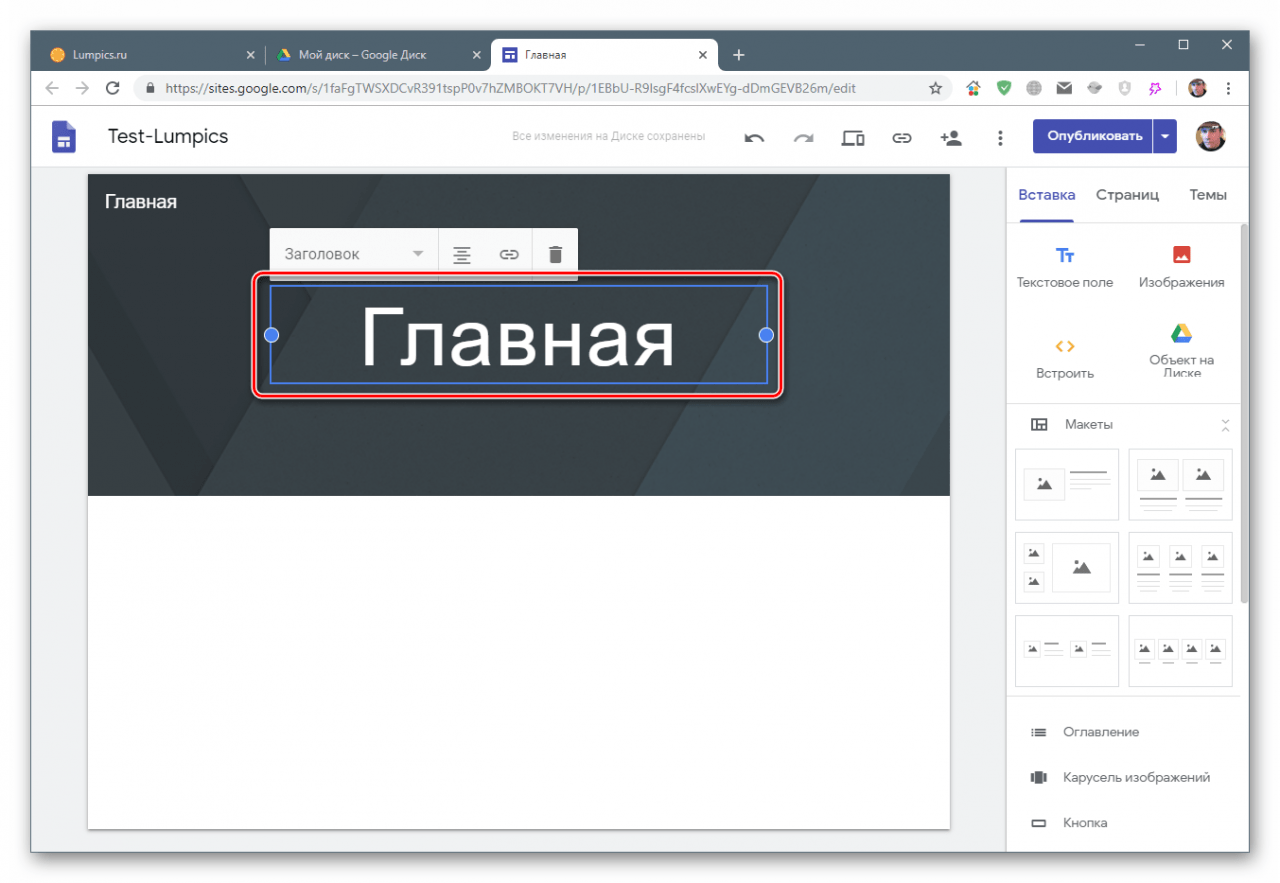Viewport: 1280px width, 883px height.
Task: Insert link from heading toolbar
Action: click(509, 254)
